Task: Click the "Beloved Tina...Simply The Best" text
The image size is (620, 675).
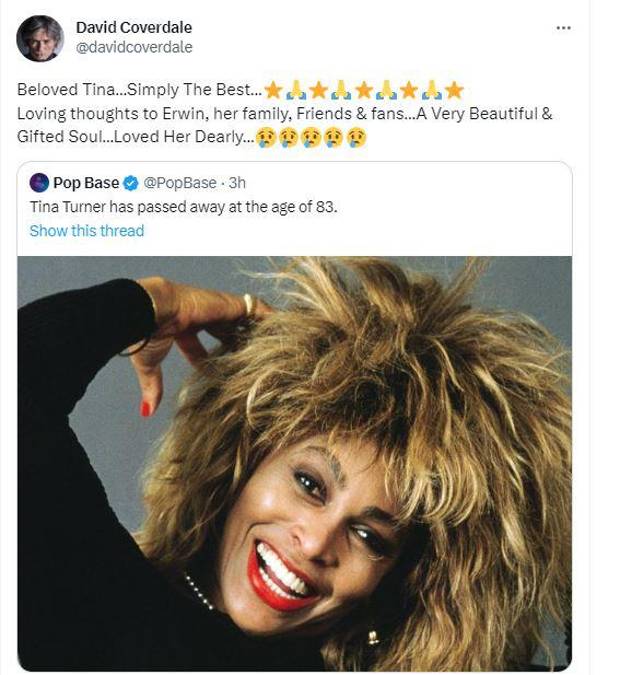Action: (139, 91)
